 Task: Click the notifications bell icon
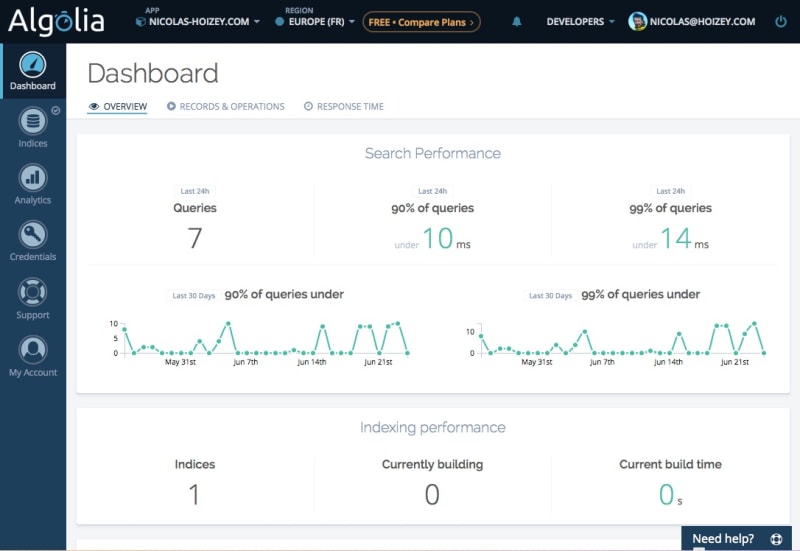(x=517, y=21)
